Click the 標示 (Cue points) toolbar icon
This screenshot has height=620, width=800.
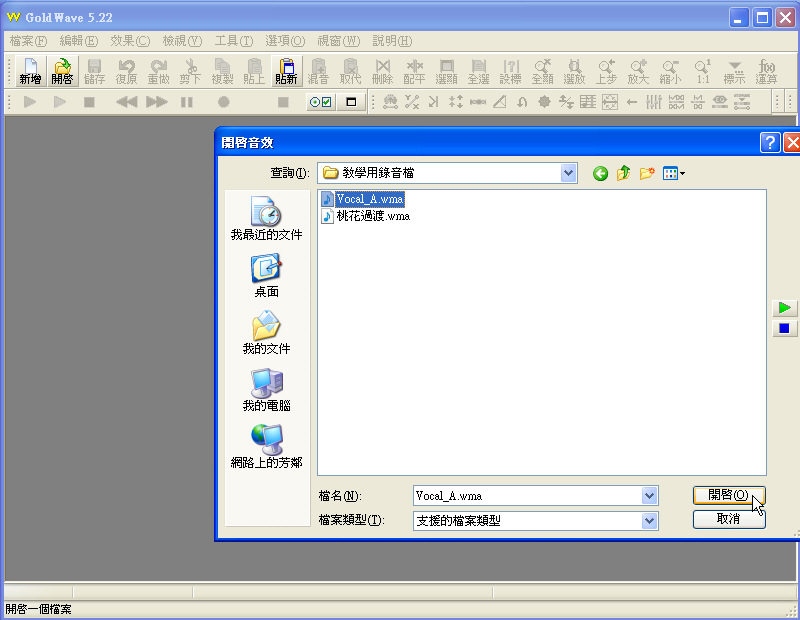coord(735,71)
